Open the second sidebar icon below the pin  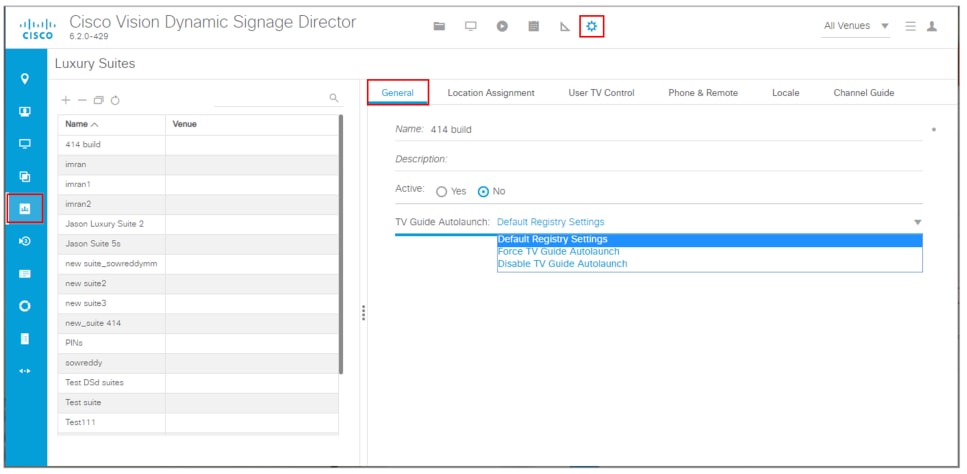click(25, 112)
